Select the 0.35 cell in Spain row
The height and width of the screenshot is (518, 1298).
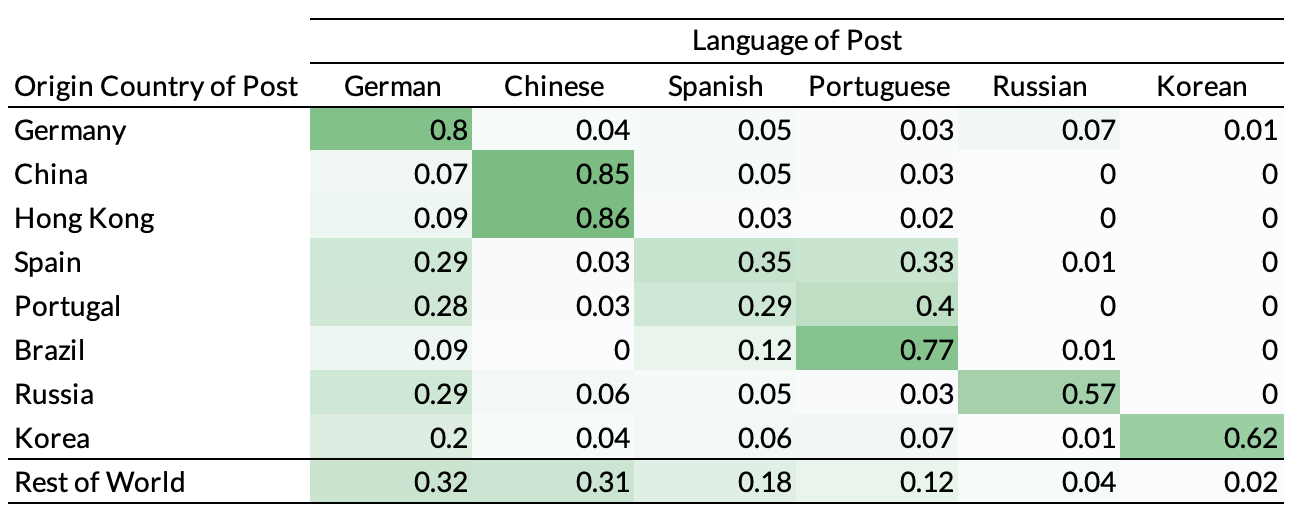click(x=768, y=263)
